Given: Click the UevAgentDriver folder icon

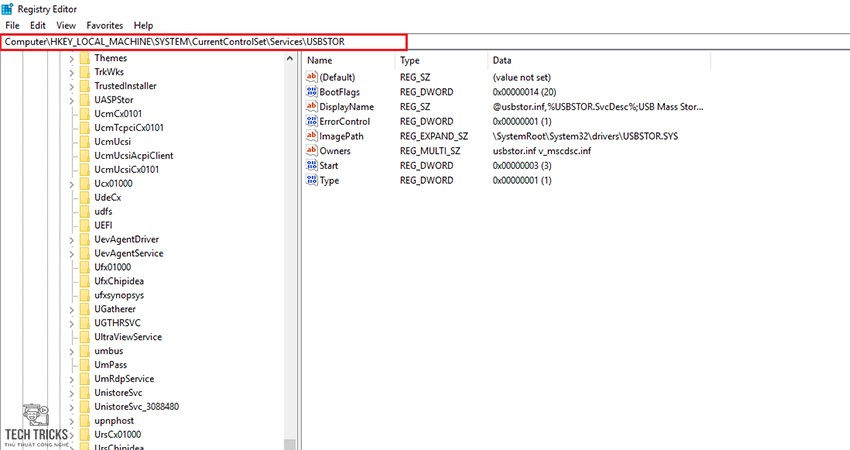Looking at the screenshot, I should pyautogui.click(x=85, y=239).
